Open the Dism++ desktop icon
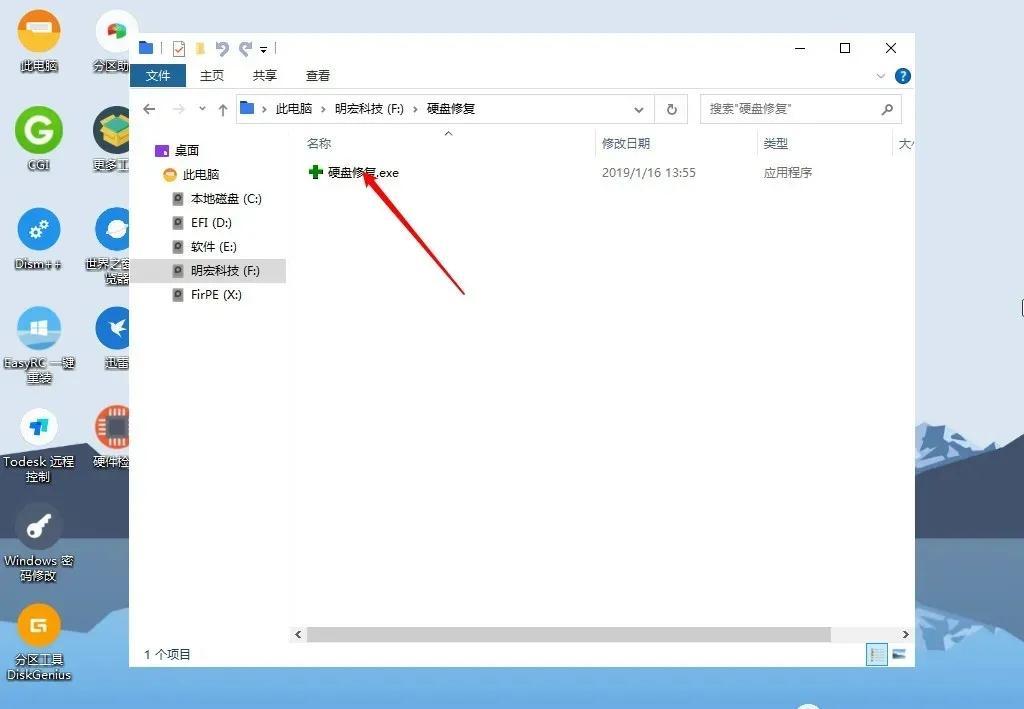The image size is (1024, 709). point(39,239)
